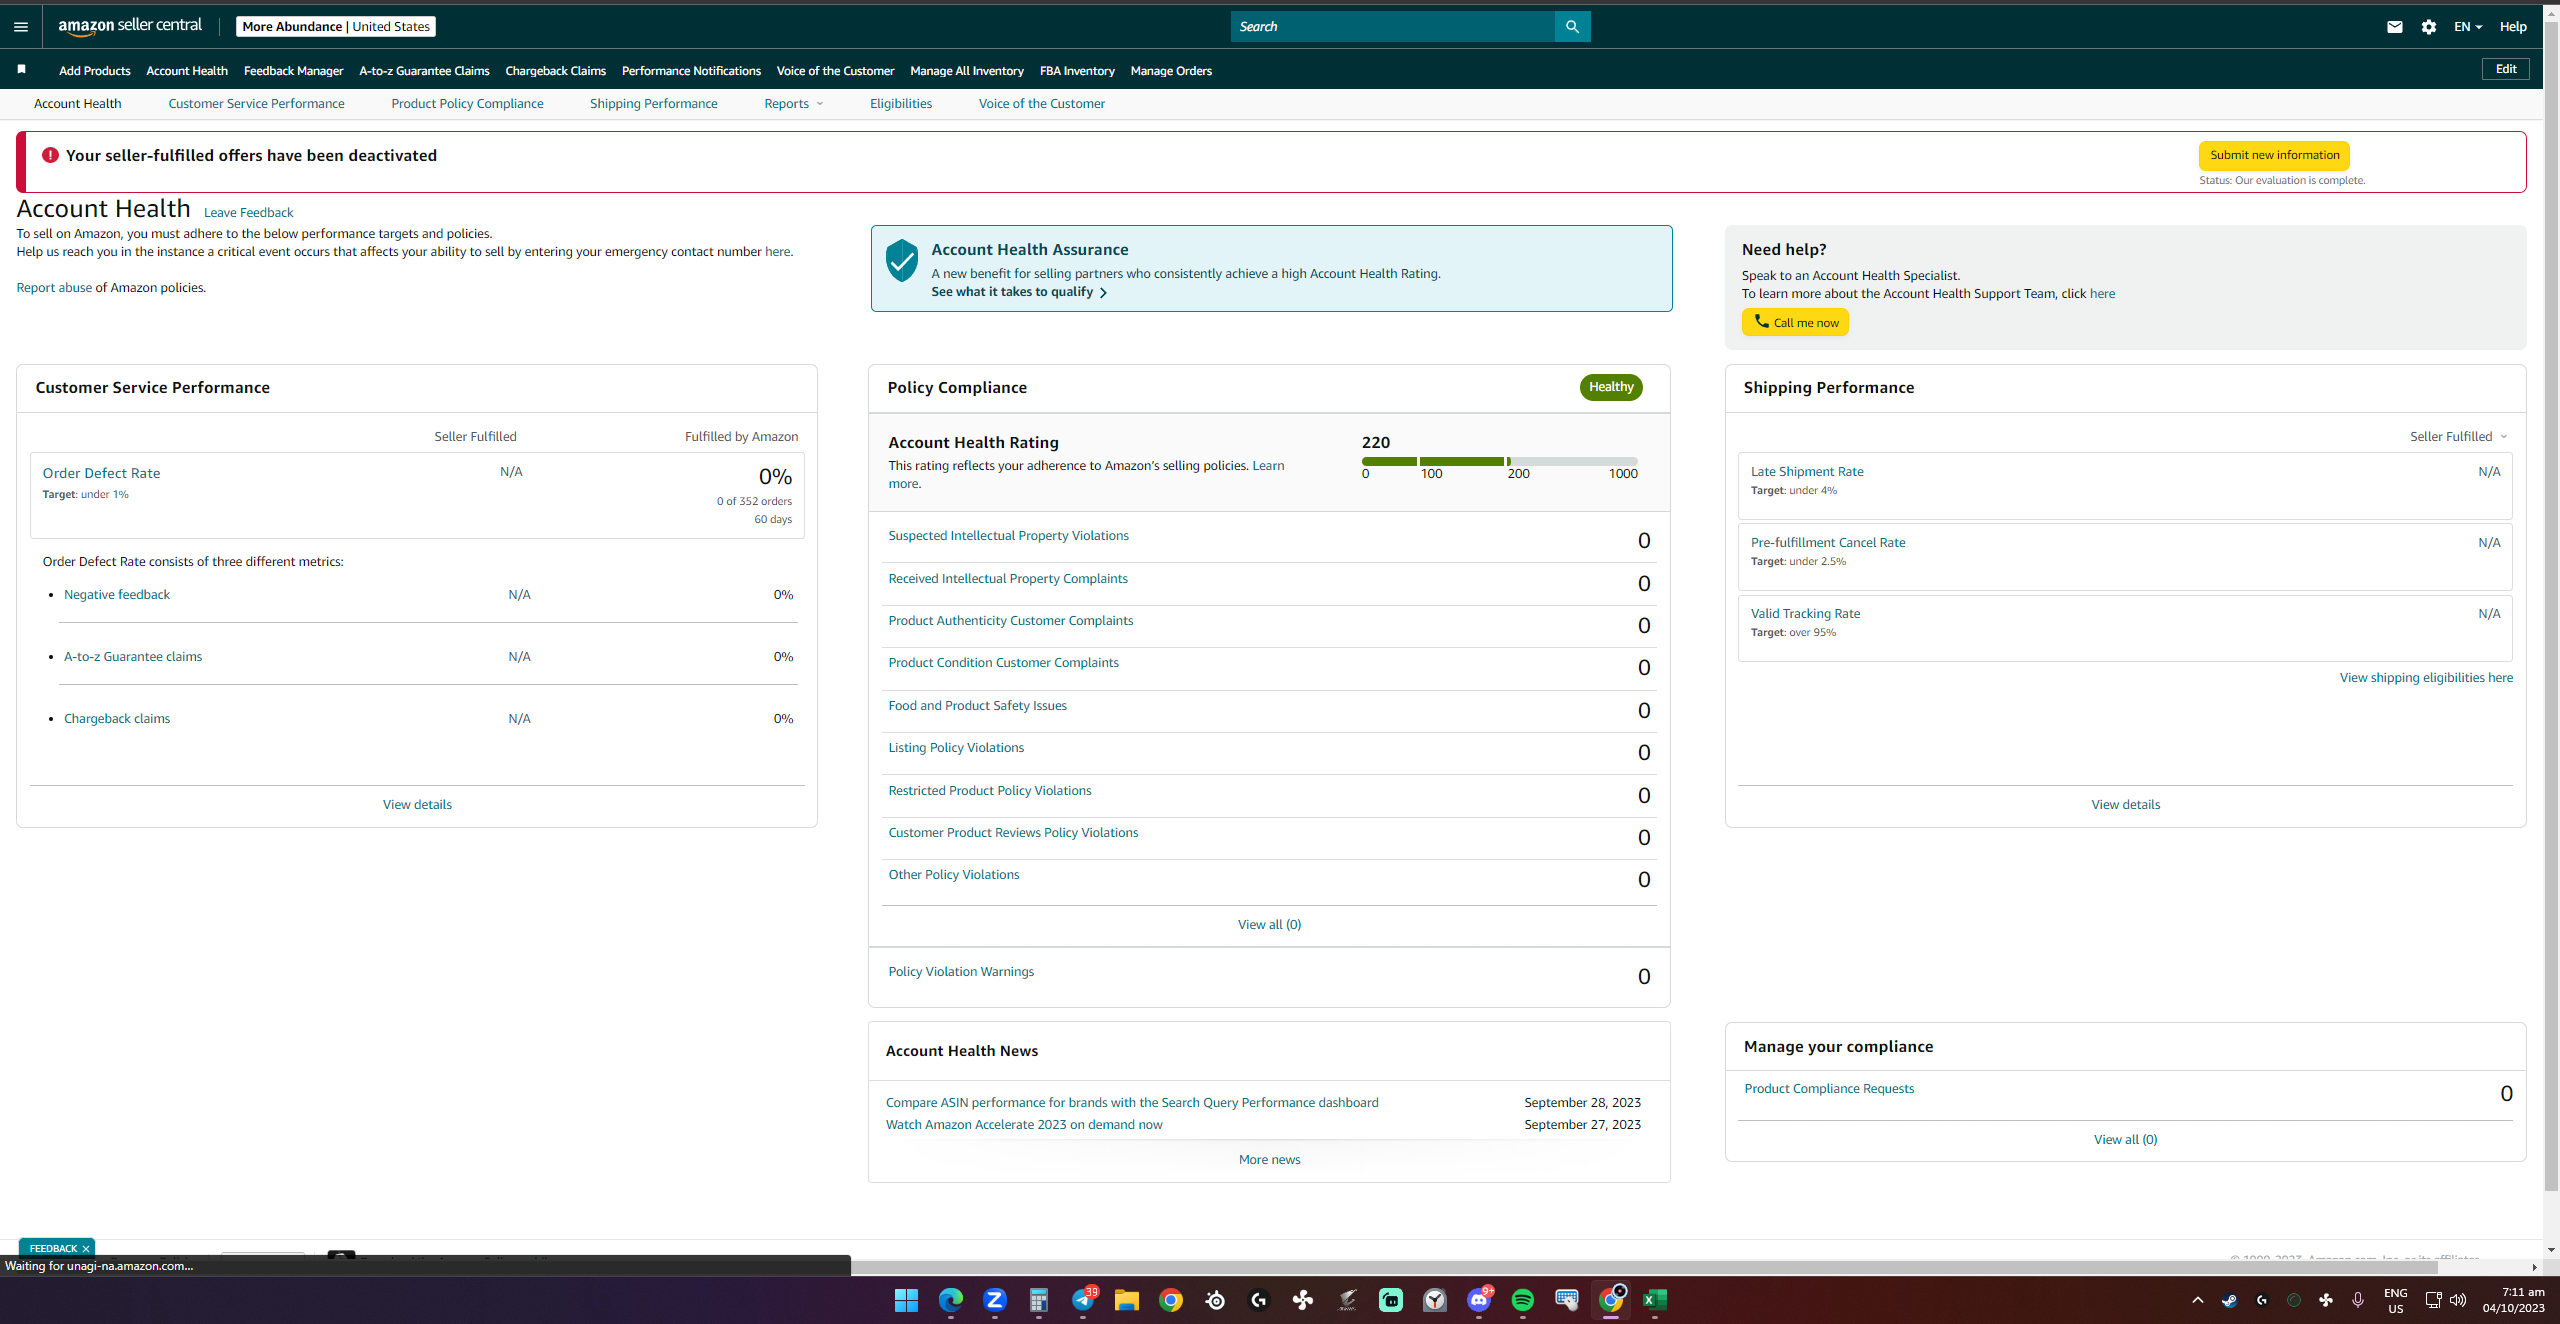Open the Order Defect Rate link
The image size is (2560, 1324).
point(101,473)
